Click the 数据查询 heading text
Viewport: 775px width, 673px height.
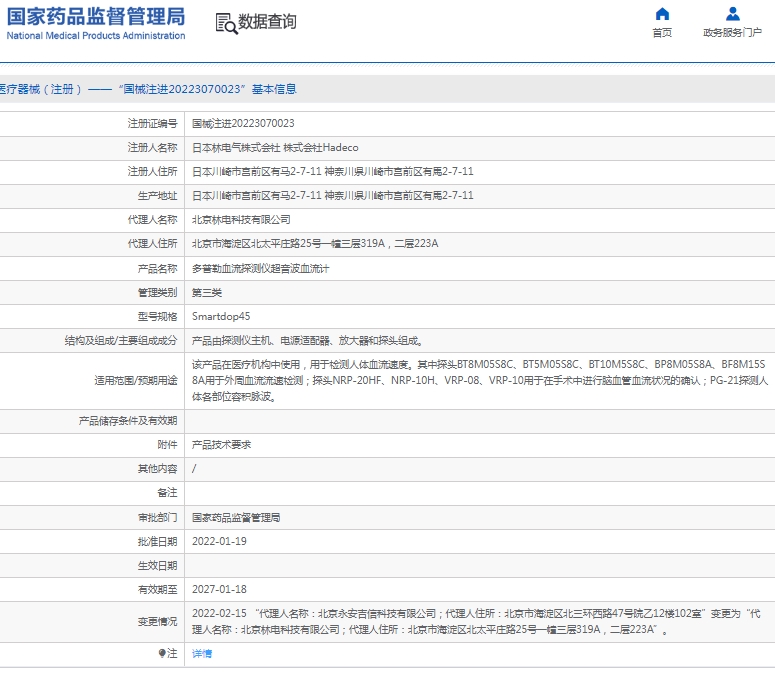point(267,22)
